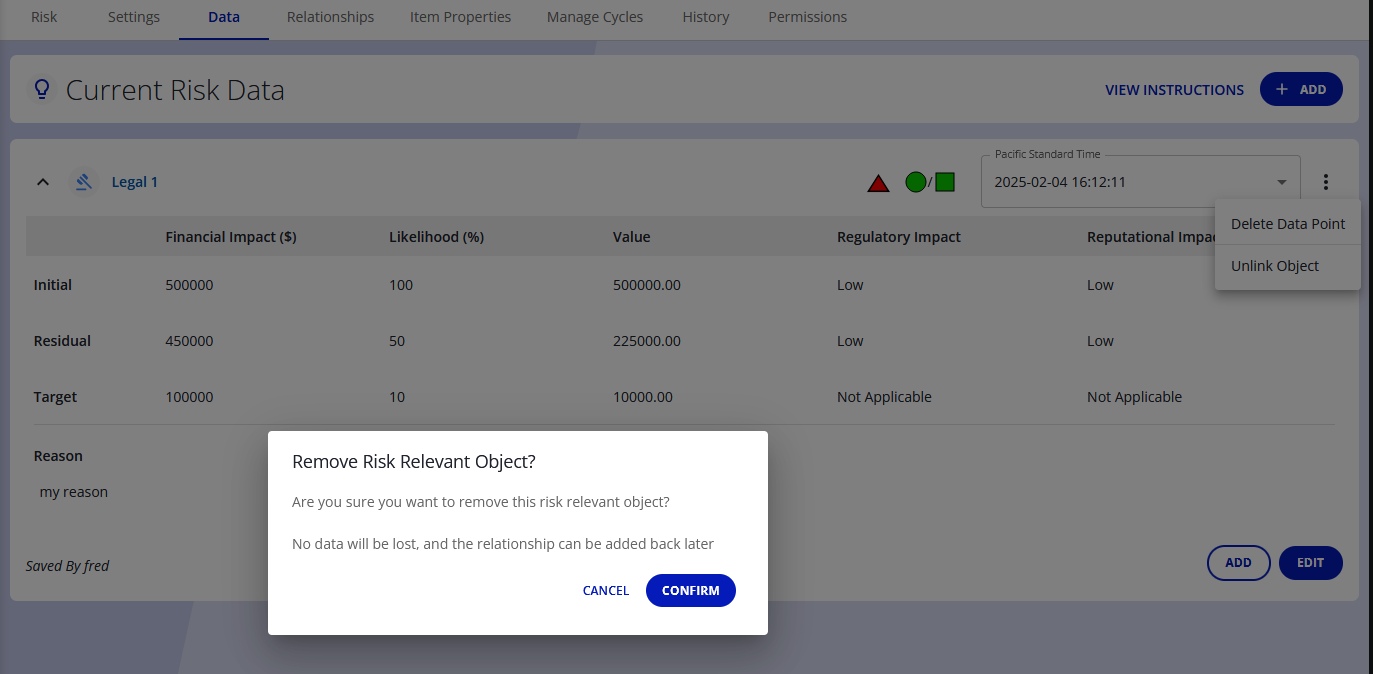Image resolution: width=1373 pixels, height=674 pixels.
Task: Open the Legal 1 object link
Action: click(134, 182)
